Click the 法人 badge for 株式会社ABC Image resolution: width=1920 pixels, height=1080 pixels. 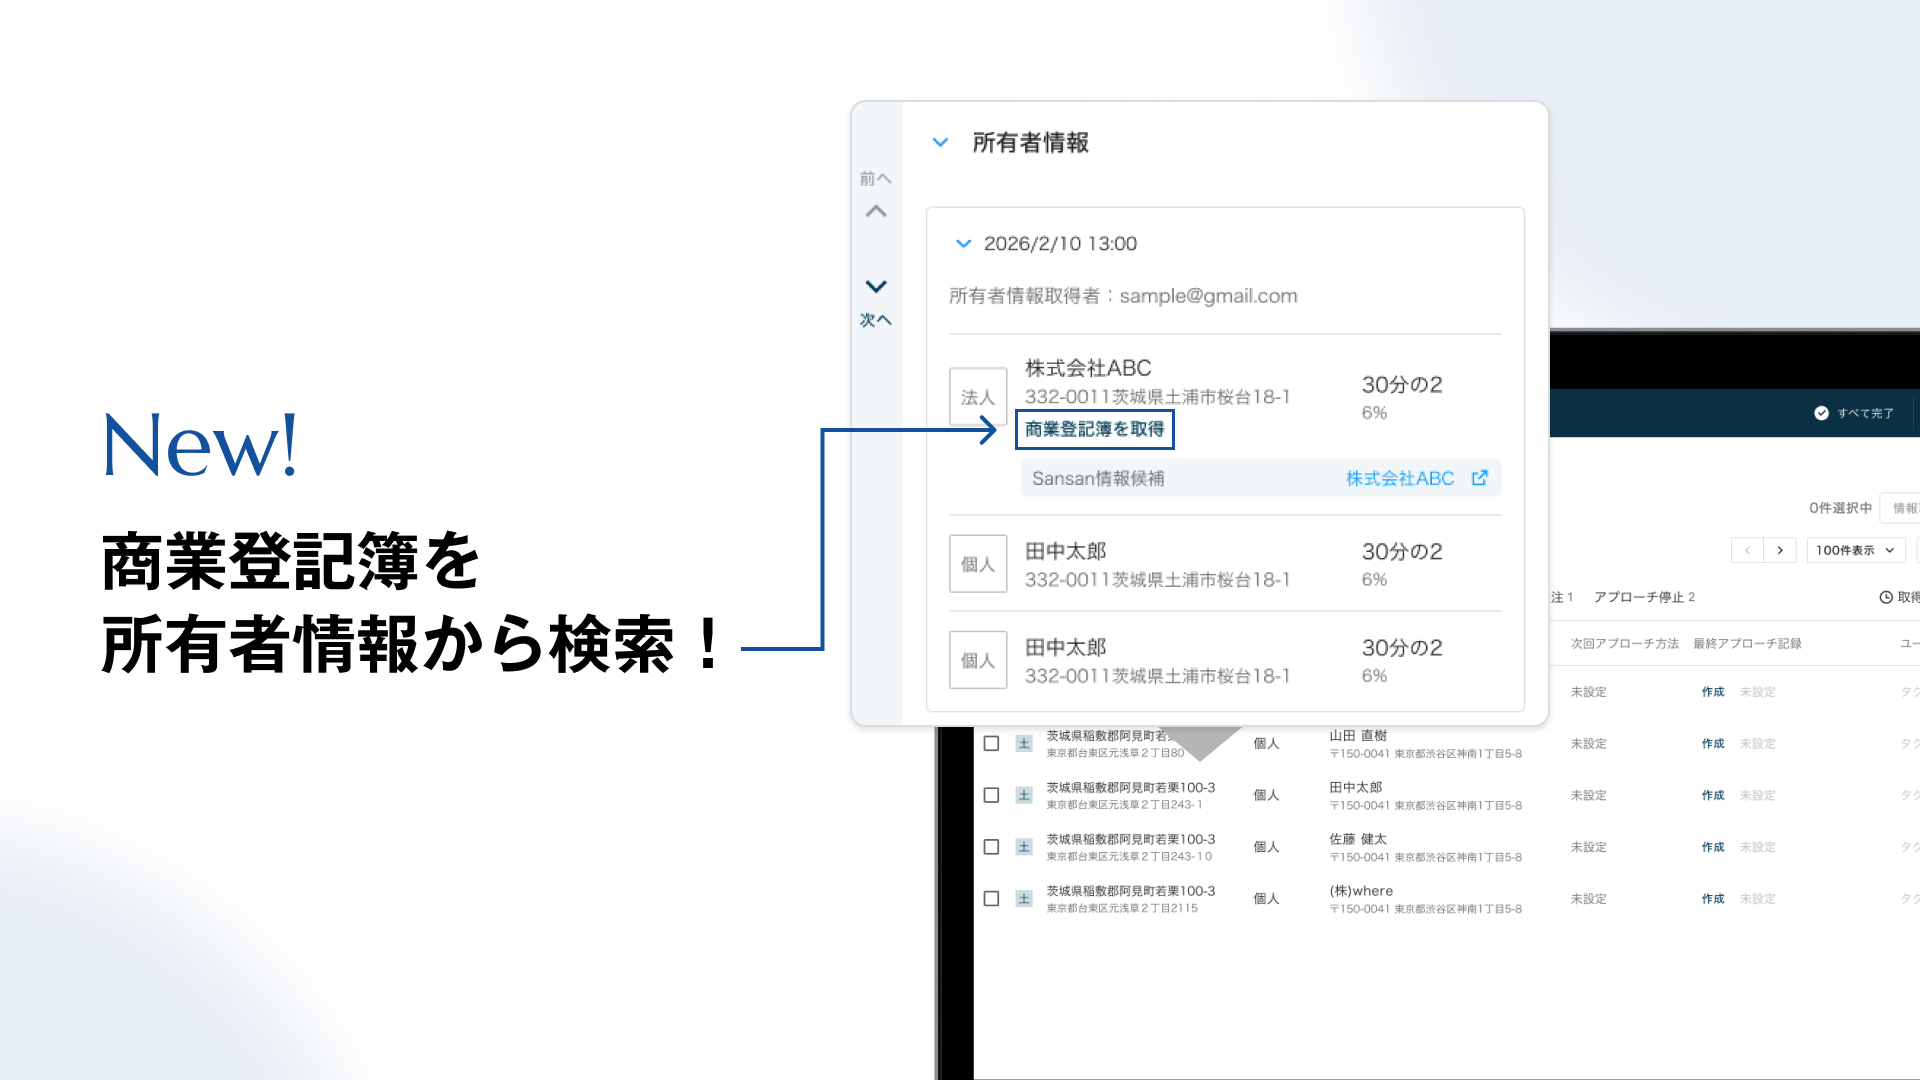tap(978, 397)
